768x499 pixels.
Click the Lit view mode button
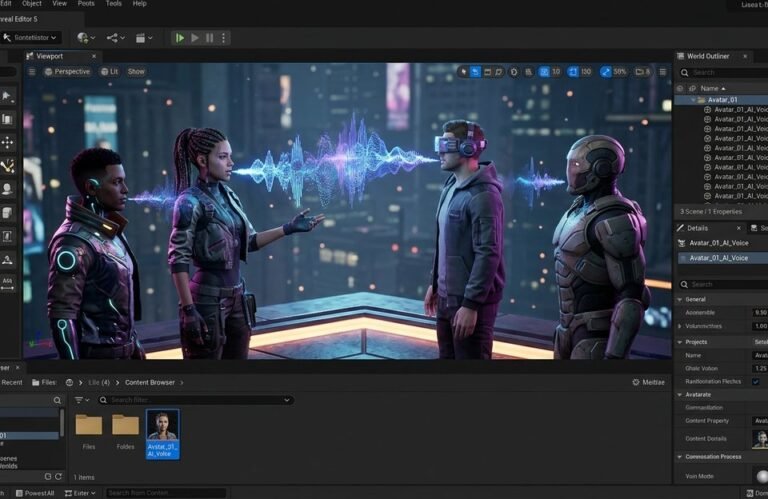[110, 71]
